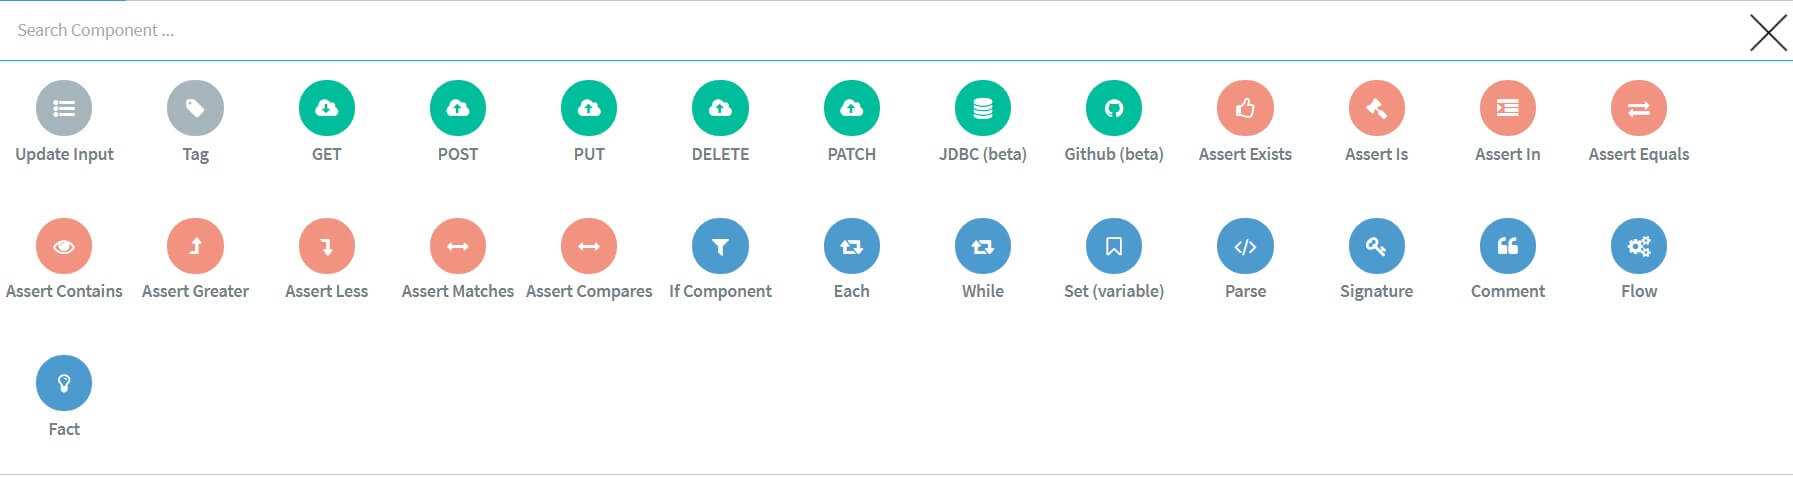
Task: Close the component picker panel
Action: [1767, 32]
